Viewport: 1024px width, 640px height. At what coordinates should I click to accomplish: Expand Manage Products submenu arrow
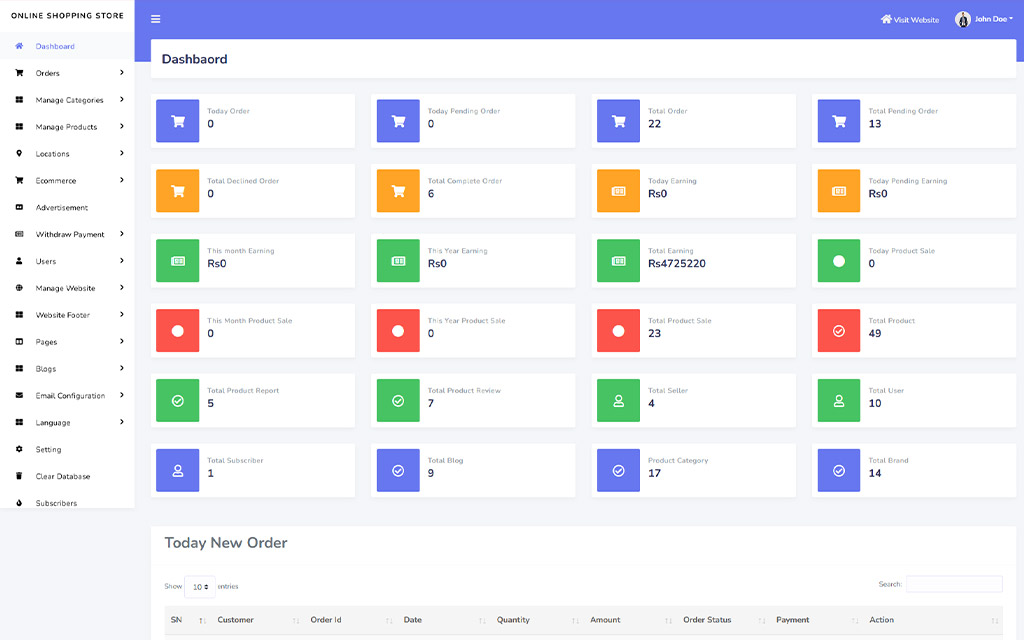(121, 127)
